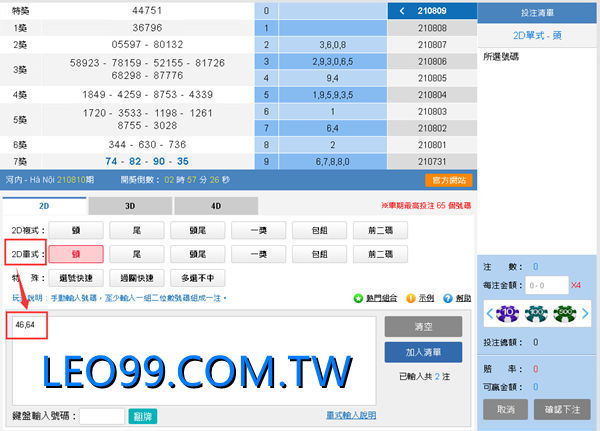600x431 pixels.
Task: Choose 包組 in the 2D單式 row
Action: [320, 254]
